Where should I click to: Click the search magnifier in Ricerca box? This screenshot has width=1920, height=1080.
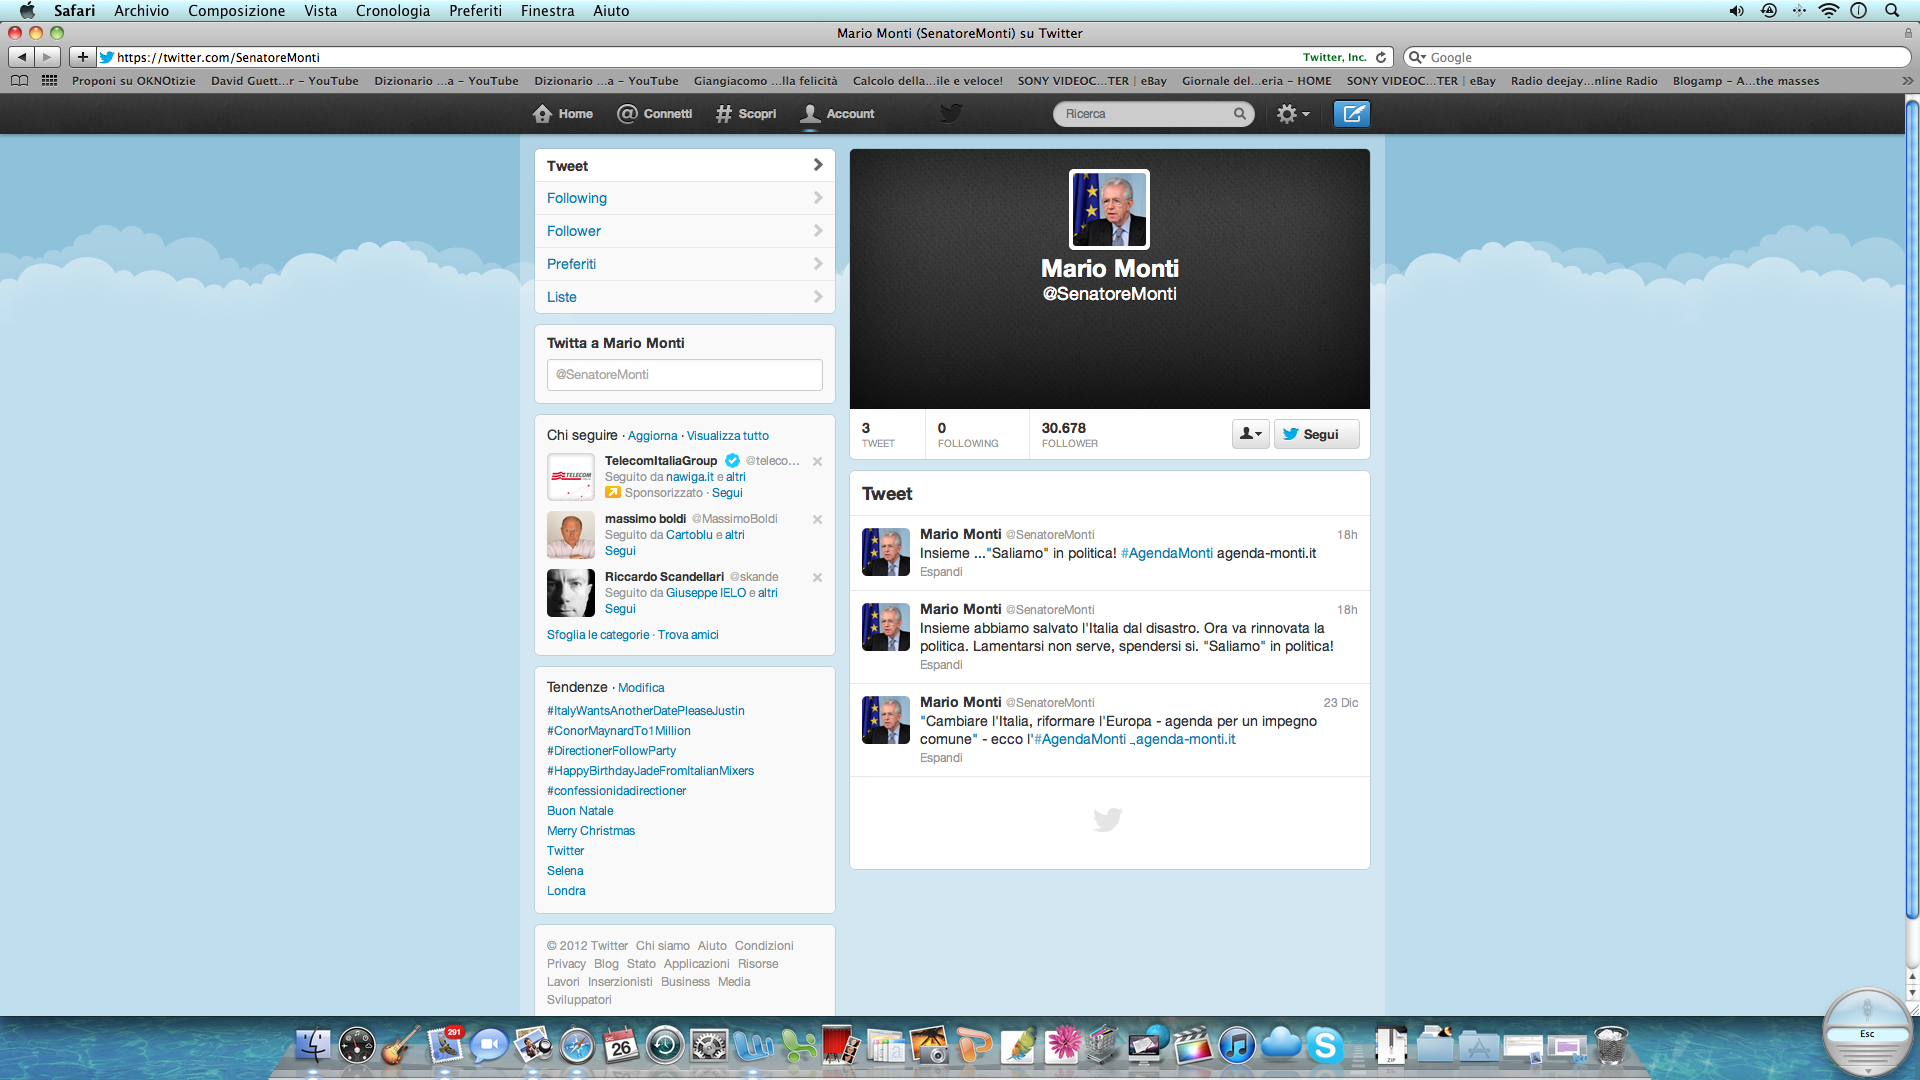pyautogui.click(x=1240, y=114)
